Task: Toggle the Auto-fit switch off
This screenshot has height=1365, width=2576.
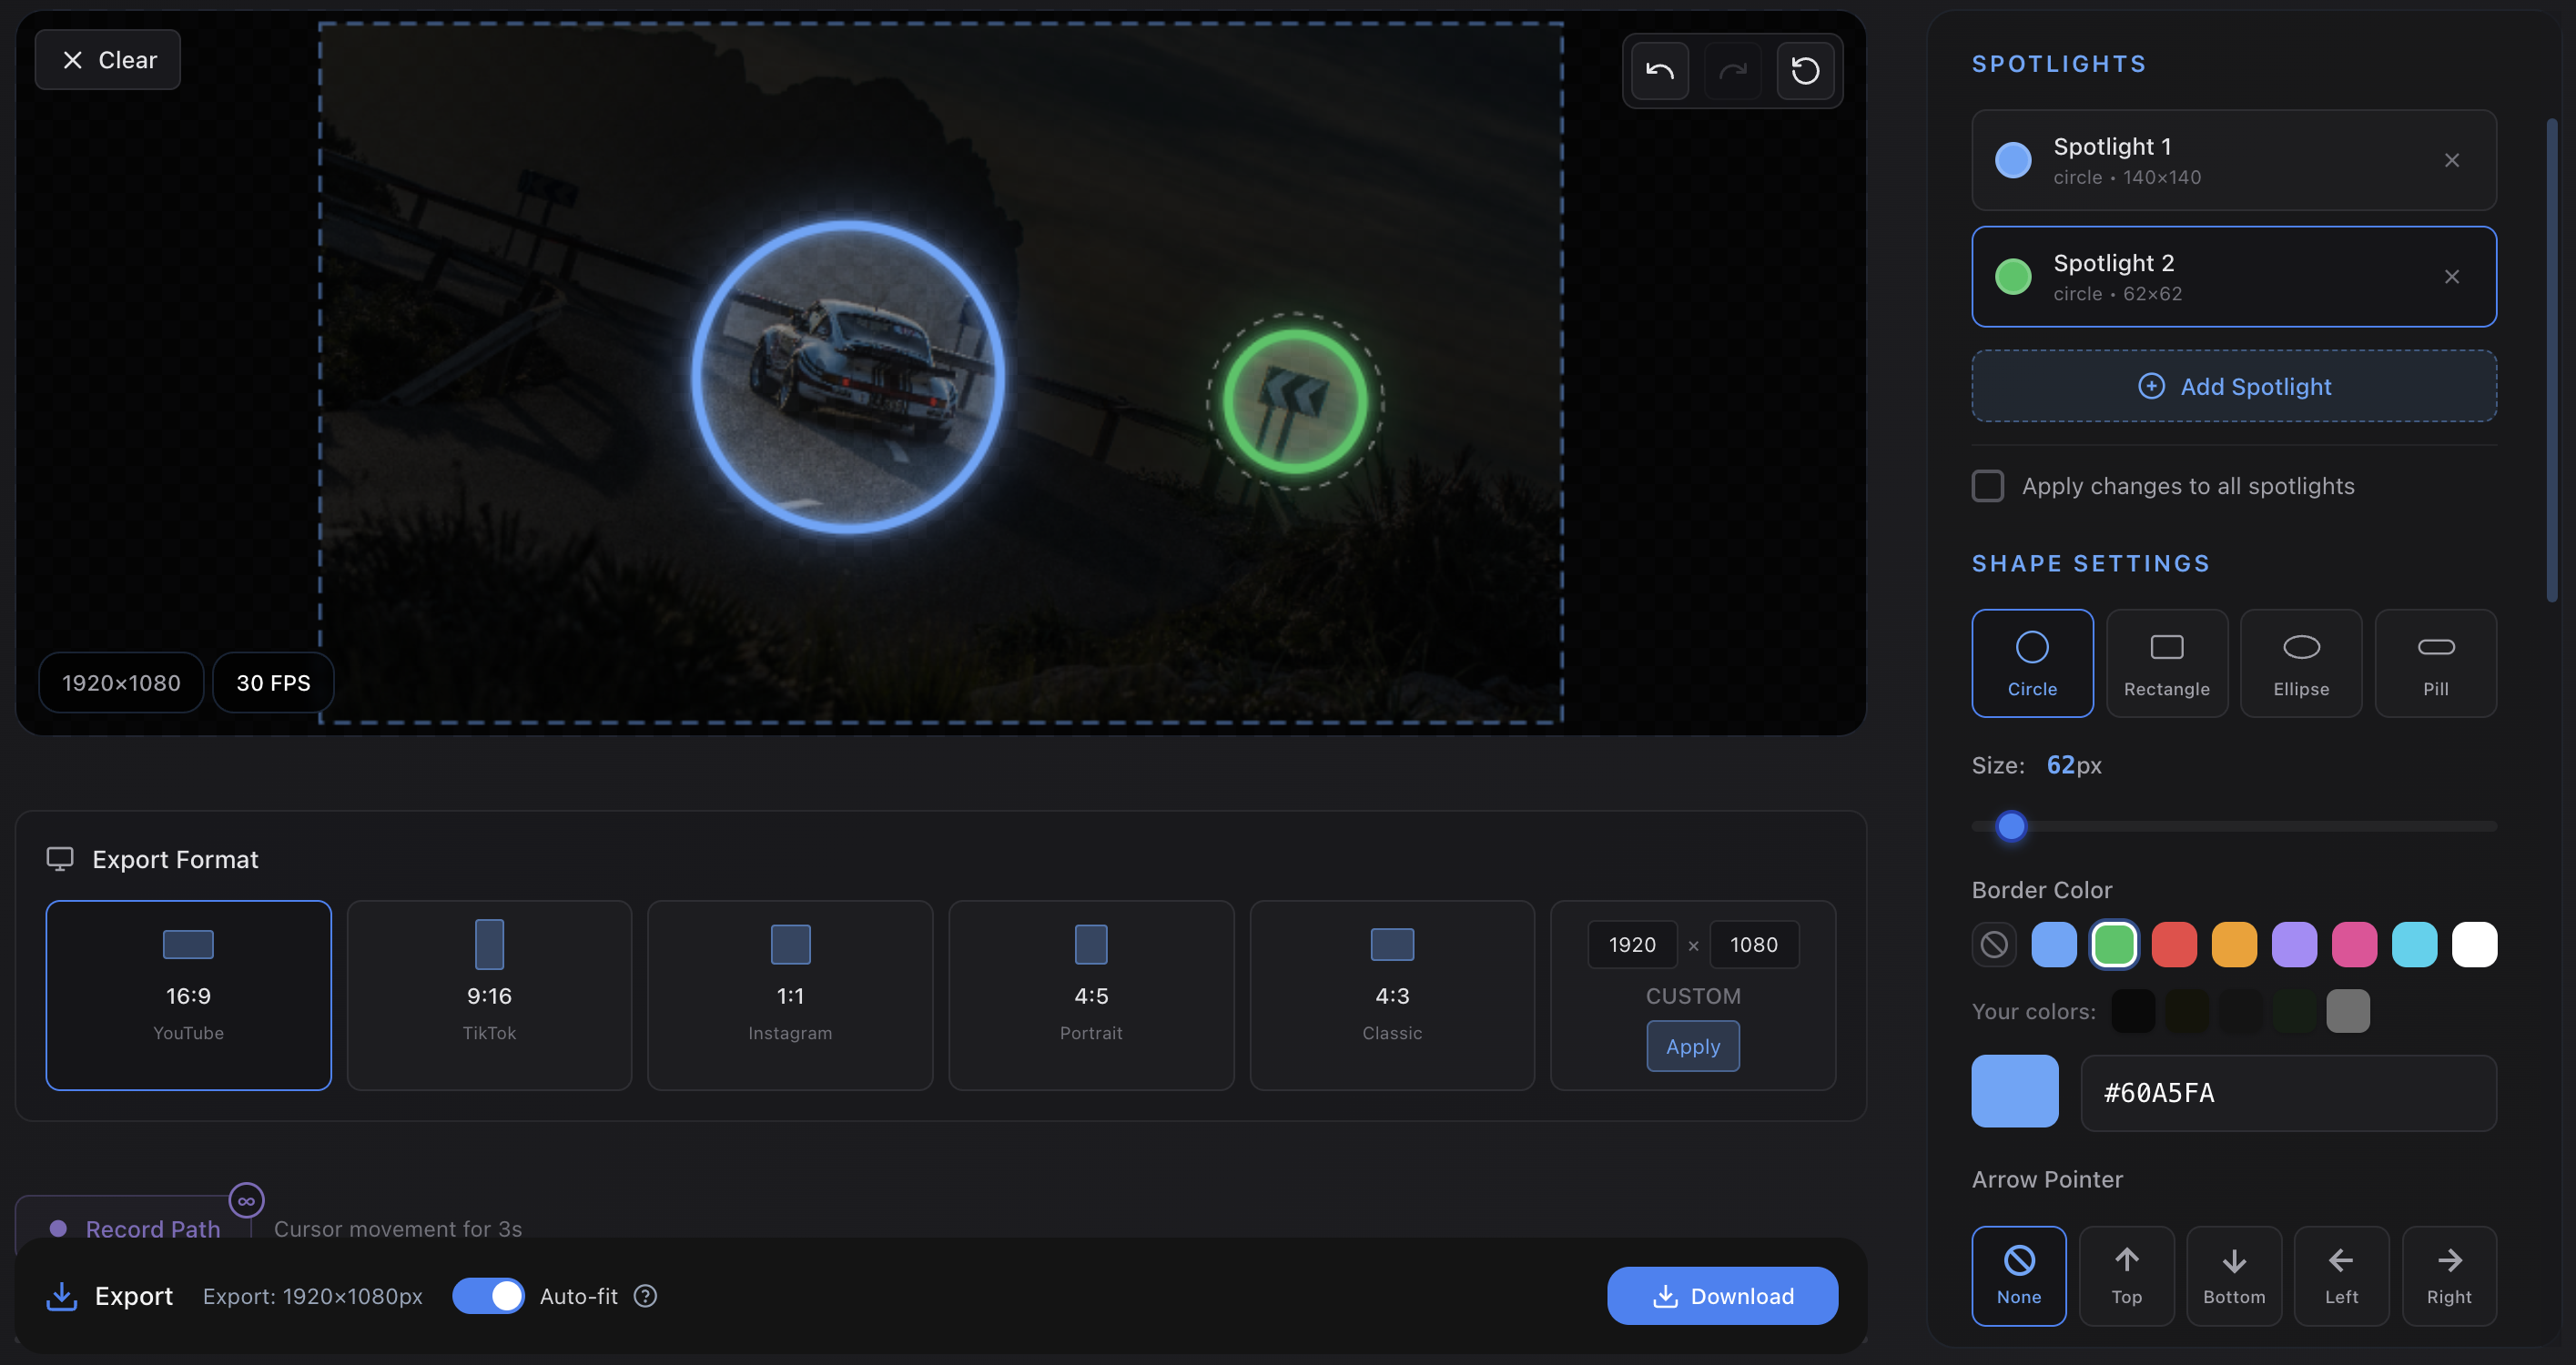Action: pos(489,1295)
